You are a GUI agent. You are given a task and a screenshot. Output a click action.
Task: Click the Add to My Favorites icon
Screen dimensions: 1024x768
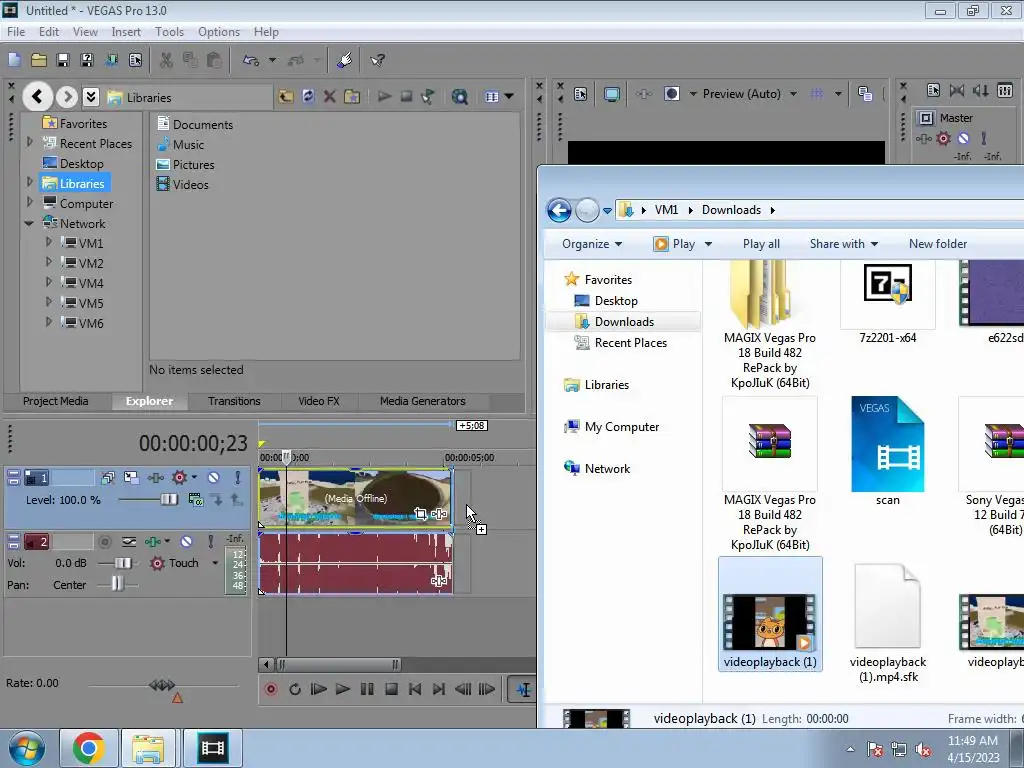tap(352, 97)
